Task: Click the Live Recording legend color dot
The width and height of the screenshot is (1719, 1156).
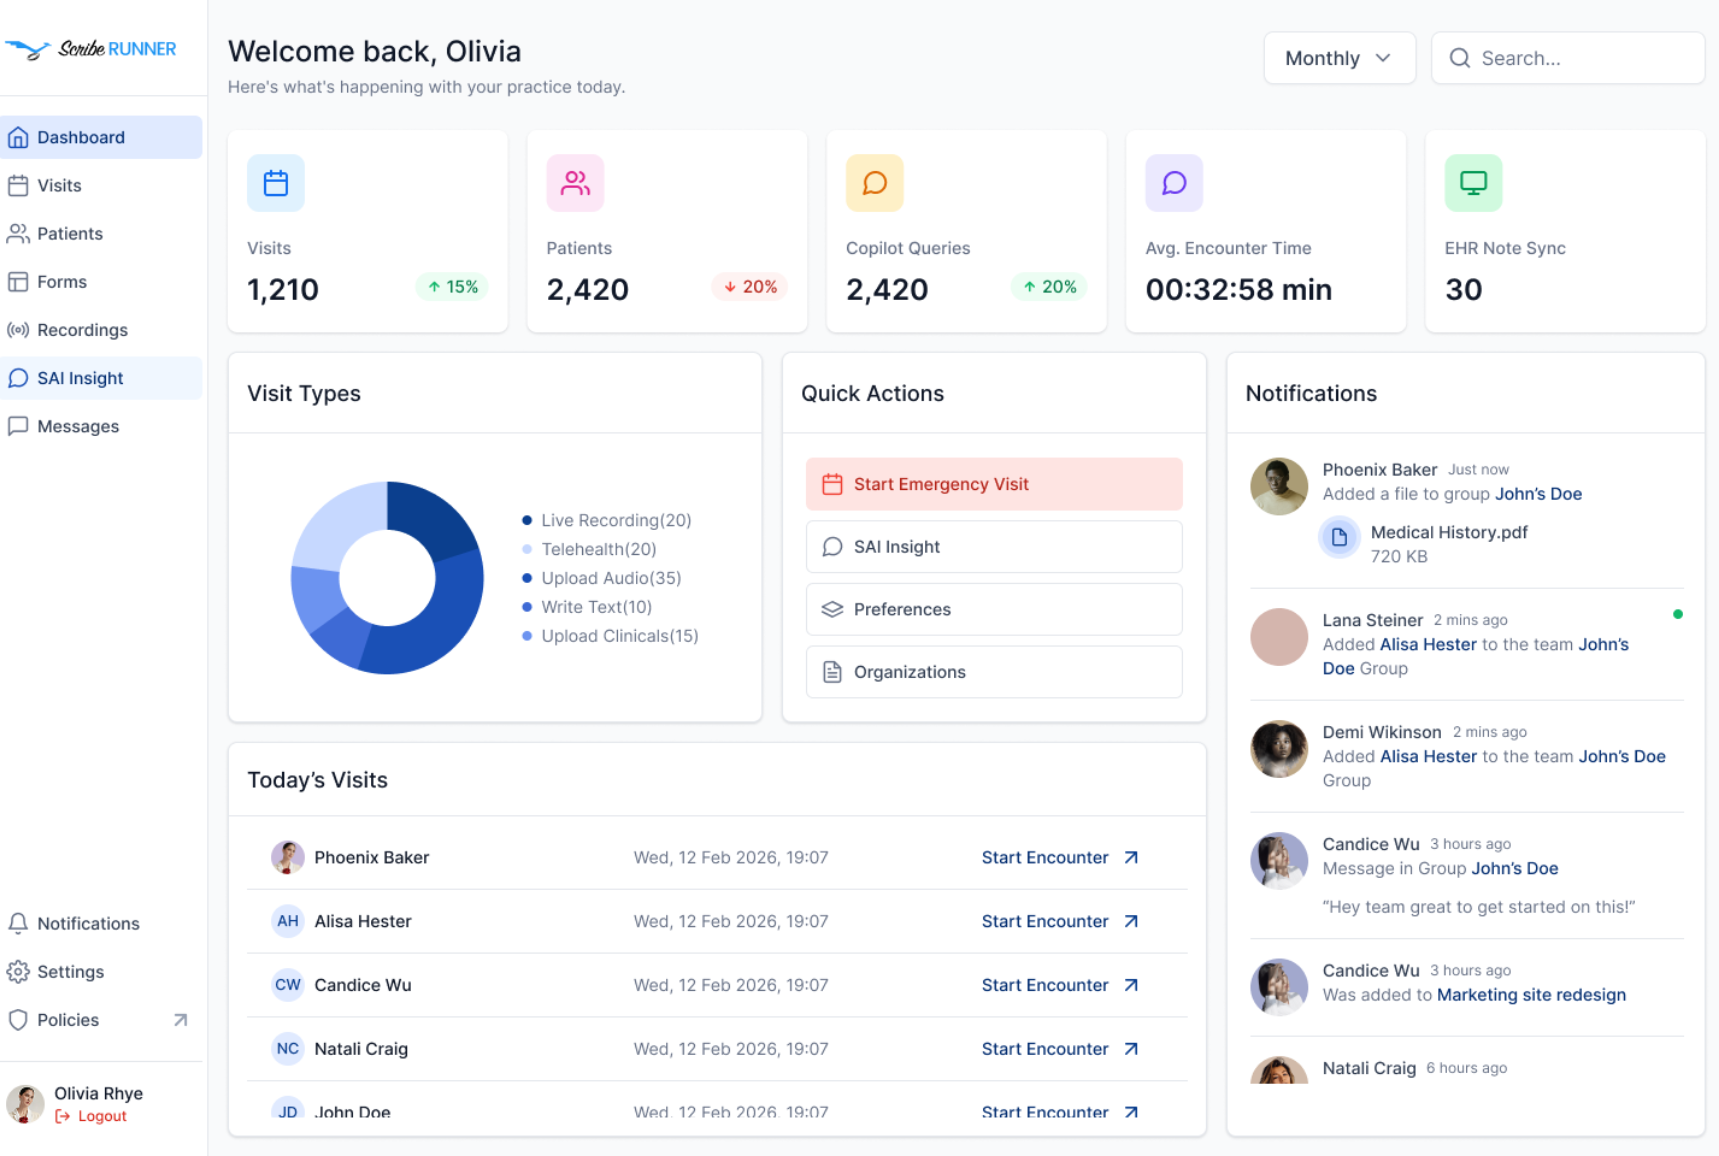Action: pos(527,520)
